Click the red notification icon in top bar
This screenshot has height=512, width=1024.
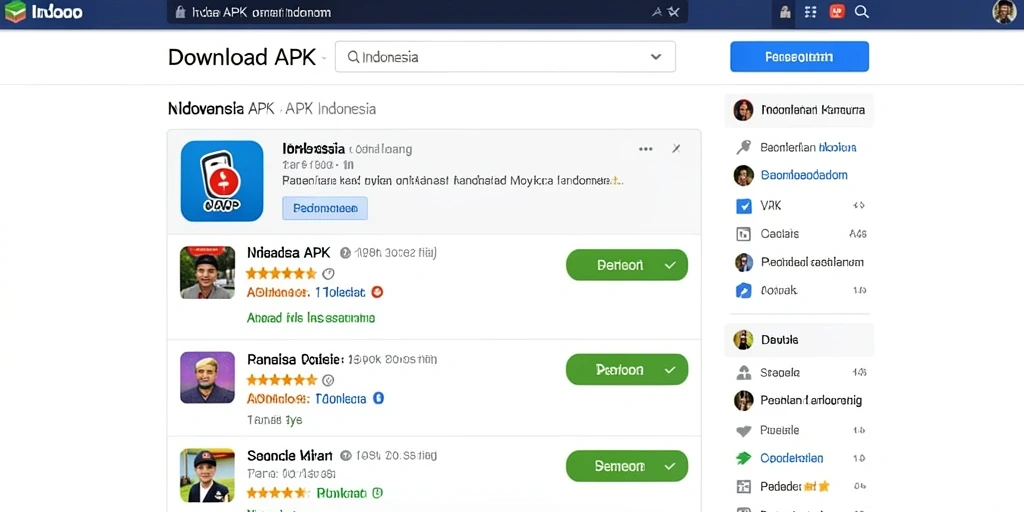(837, 12)
